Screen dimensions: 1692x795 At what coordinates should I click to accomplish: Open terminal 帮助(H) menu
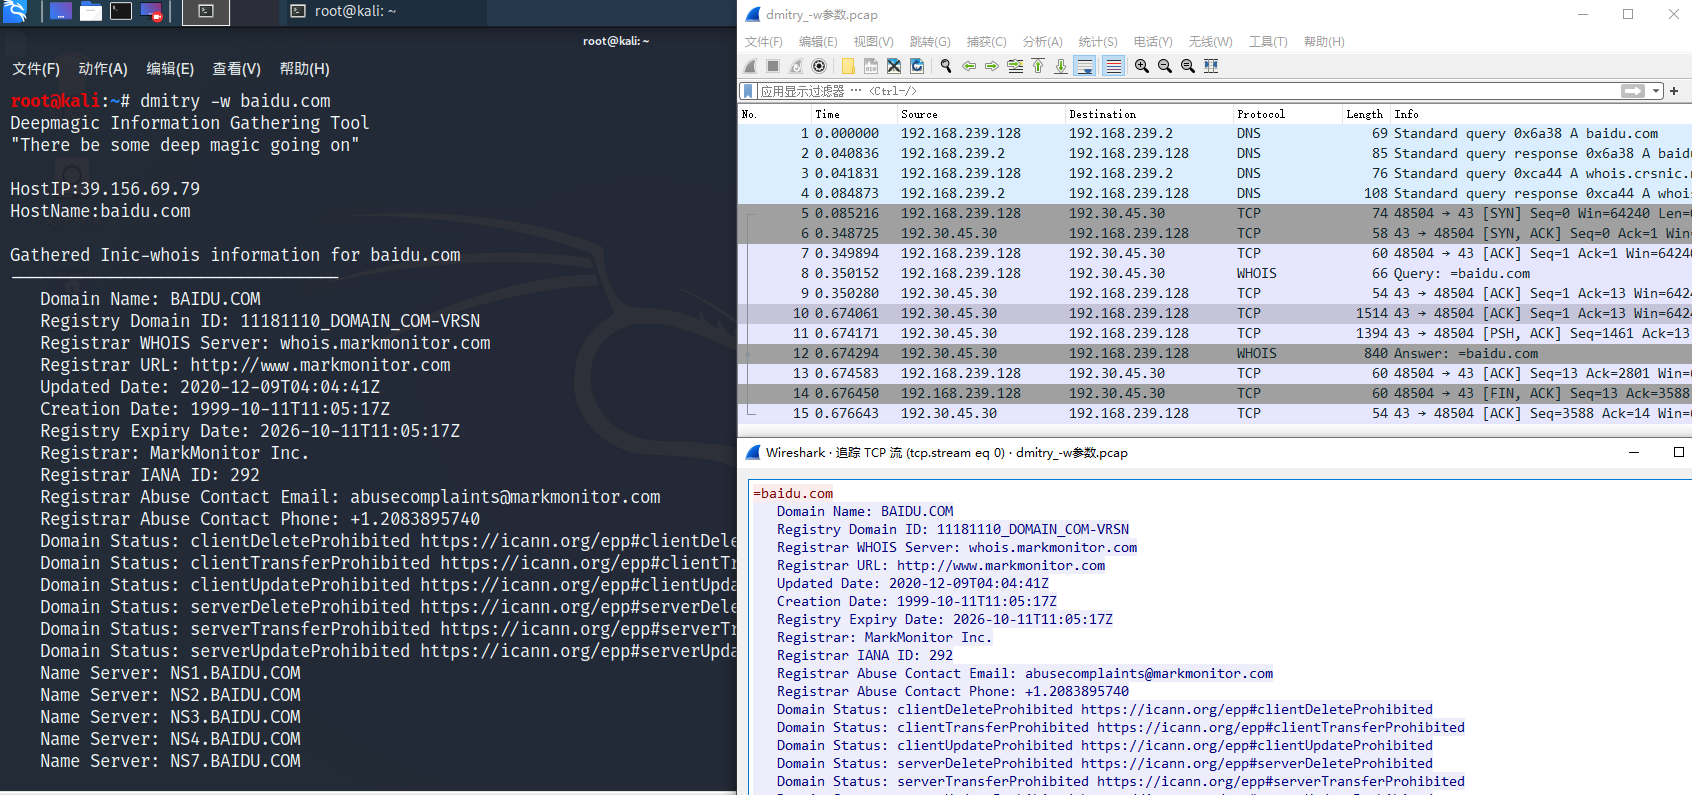tap(304, 69)
